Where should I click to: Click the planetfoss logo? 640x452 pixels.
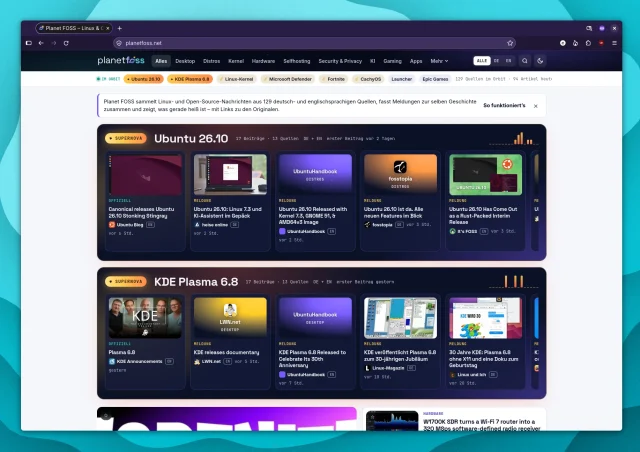(121, 60)
